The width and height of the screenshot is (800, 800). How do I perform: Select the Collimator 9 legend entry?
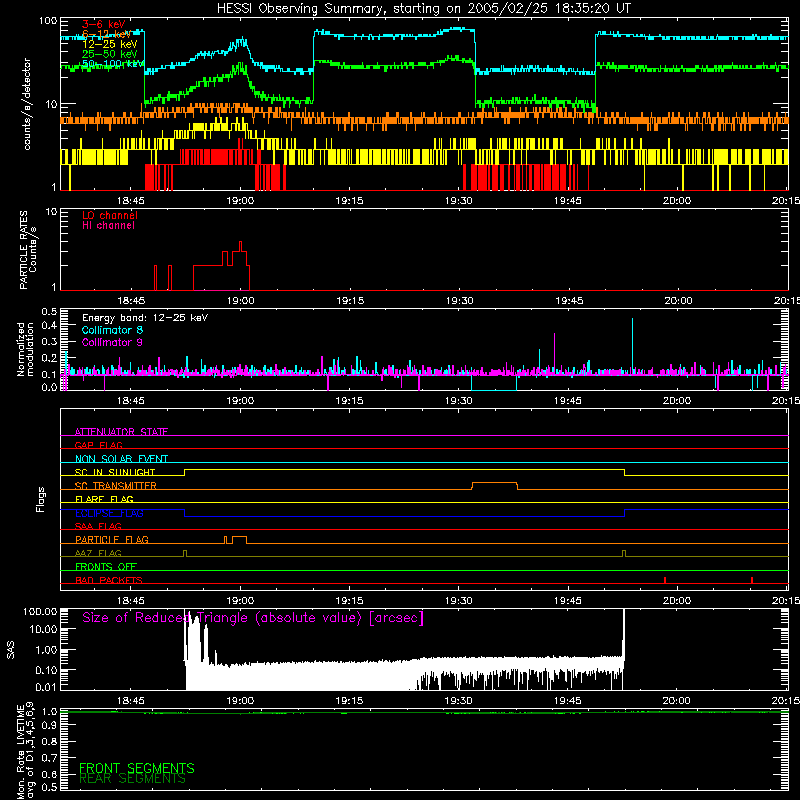(112, 342)
